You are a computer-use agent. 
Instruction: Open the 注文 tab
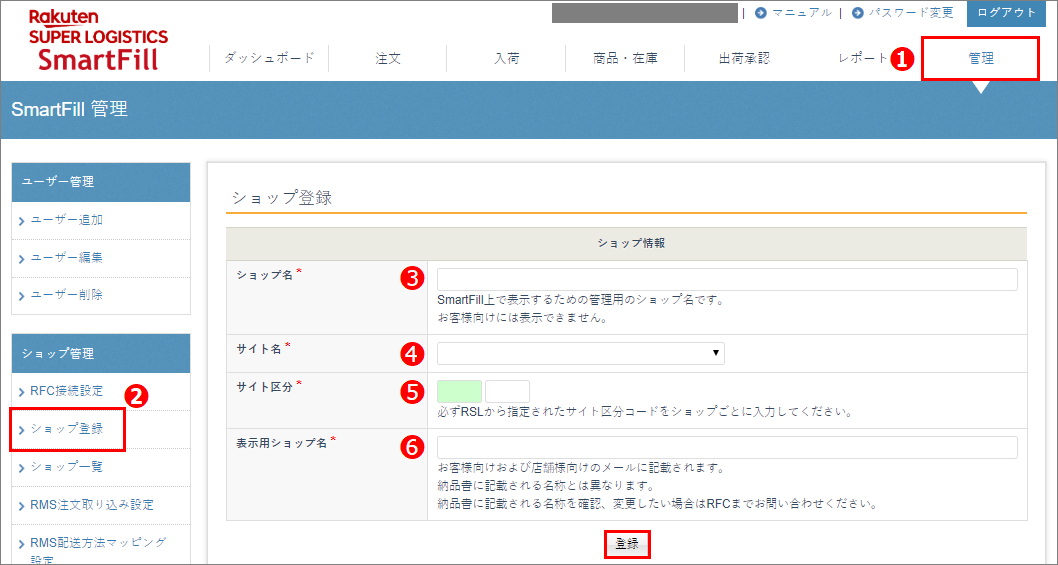(388, 58)
